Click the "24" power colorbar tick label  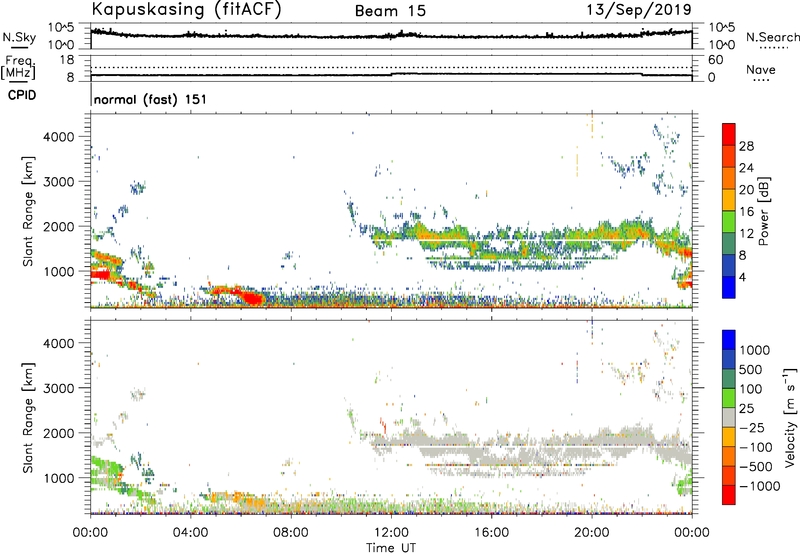pos(746,168)
